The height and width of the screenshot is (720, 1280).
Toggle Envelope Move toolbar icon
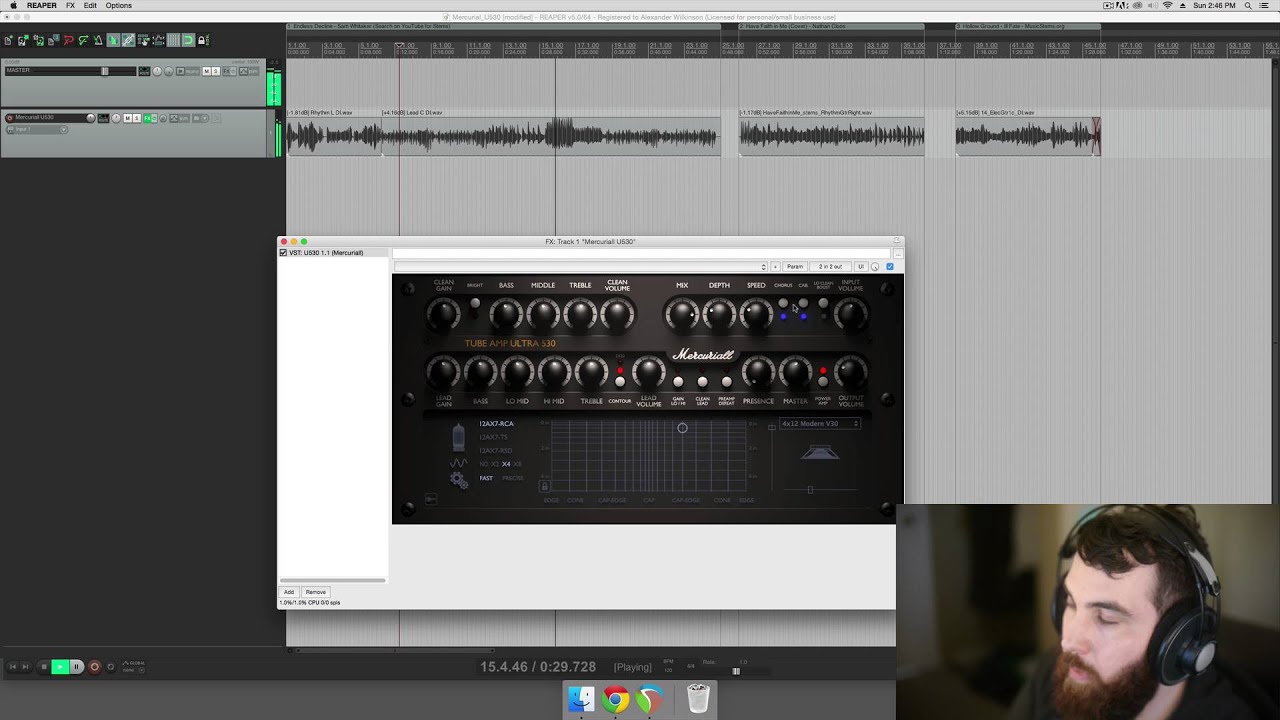pyautogui.click(x=159, y=40)
